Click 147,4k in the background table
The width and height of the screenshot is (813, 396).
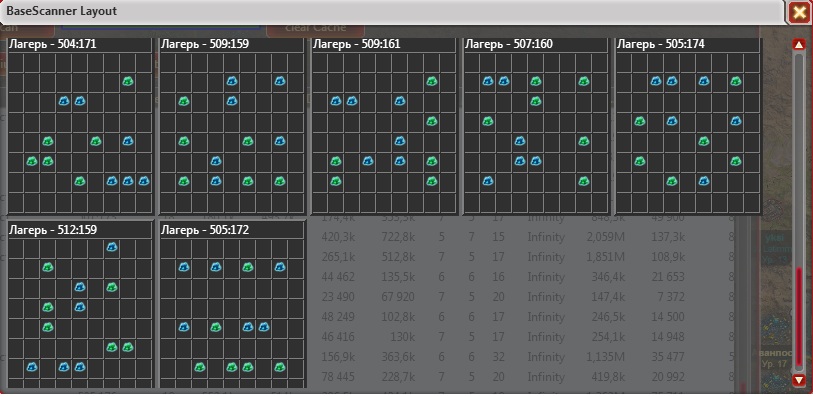608,298
